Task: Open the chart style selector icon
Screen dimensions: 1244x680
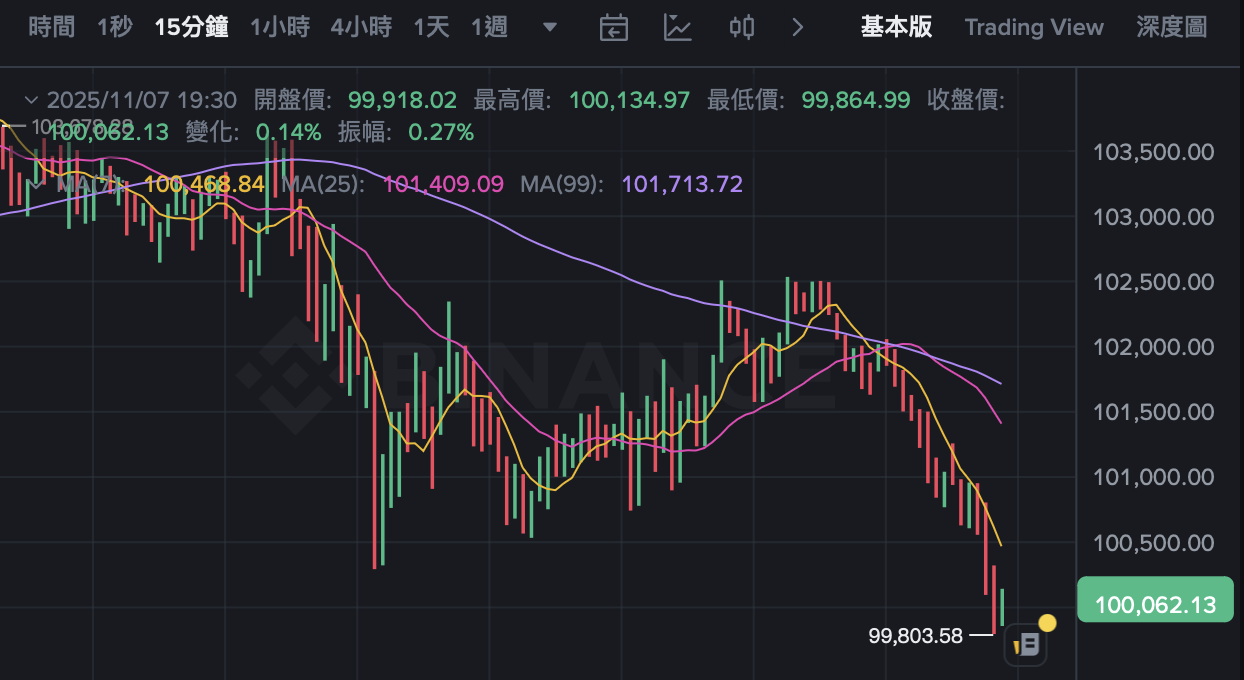Action: (678, 27)
